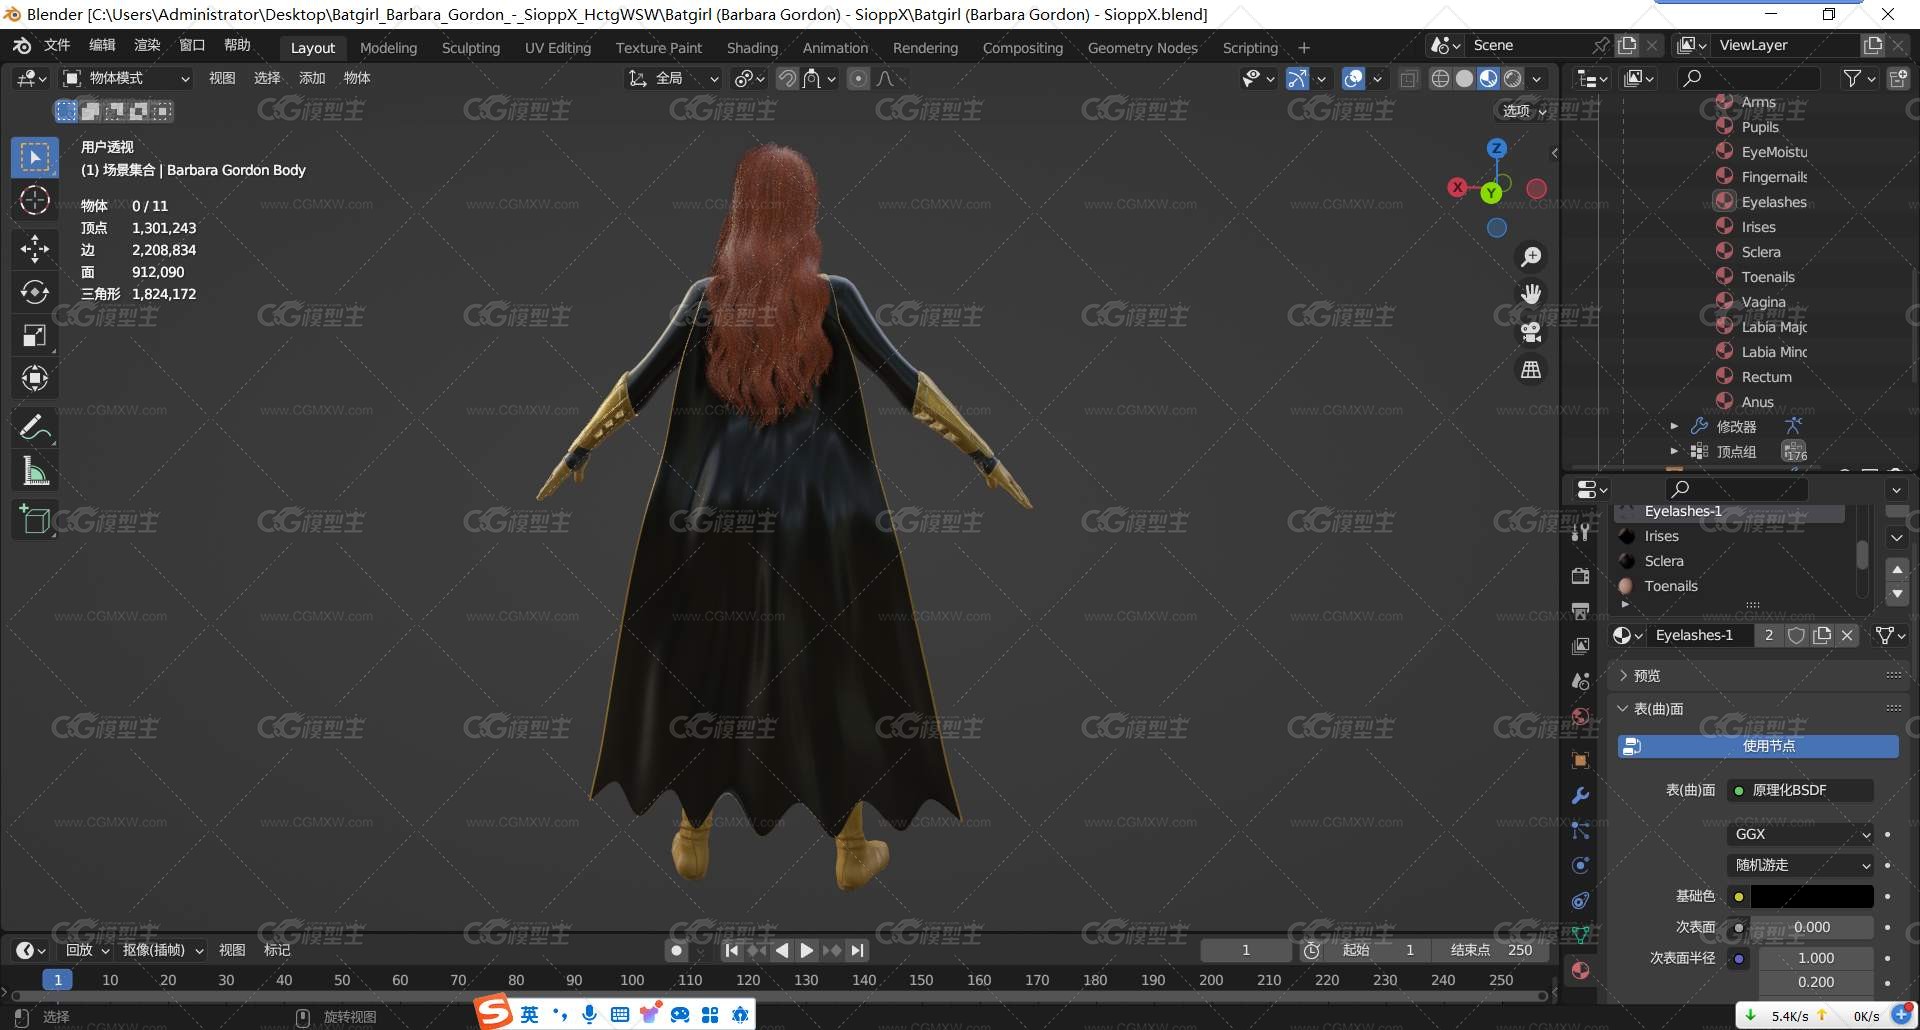Screen dimensions: 1920x1030
Task: Toggle auto keying record button
Action: 677,950
